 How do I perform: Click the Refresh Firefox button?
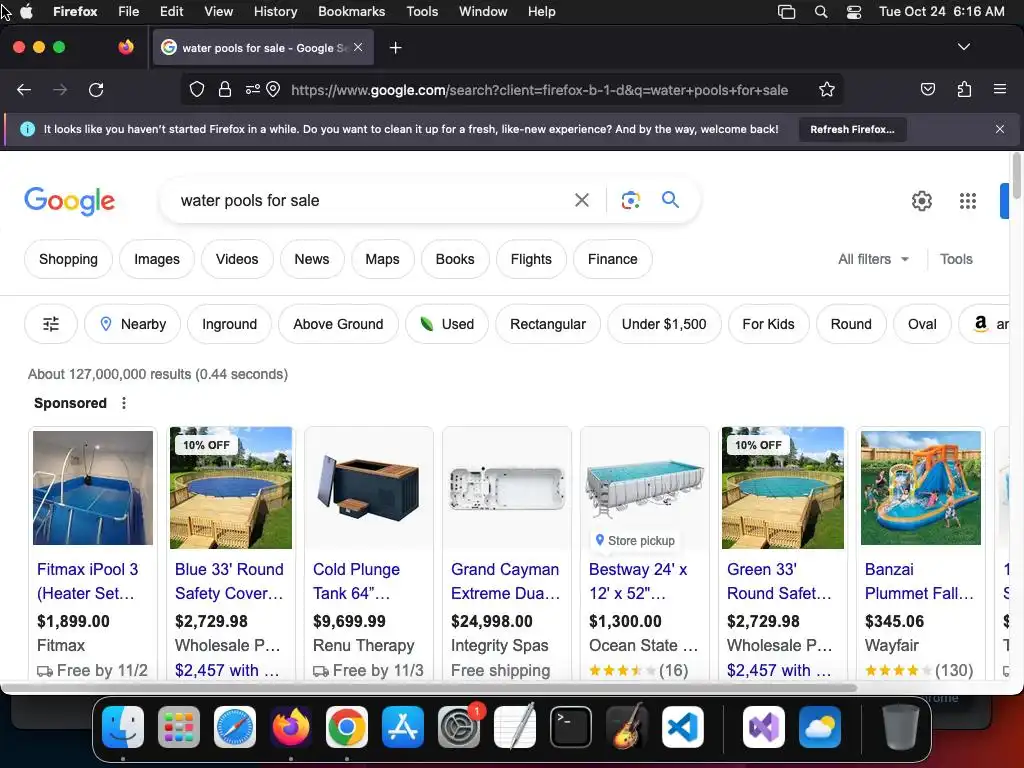point(852,129)
